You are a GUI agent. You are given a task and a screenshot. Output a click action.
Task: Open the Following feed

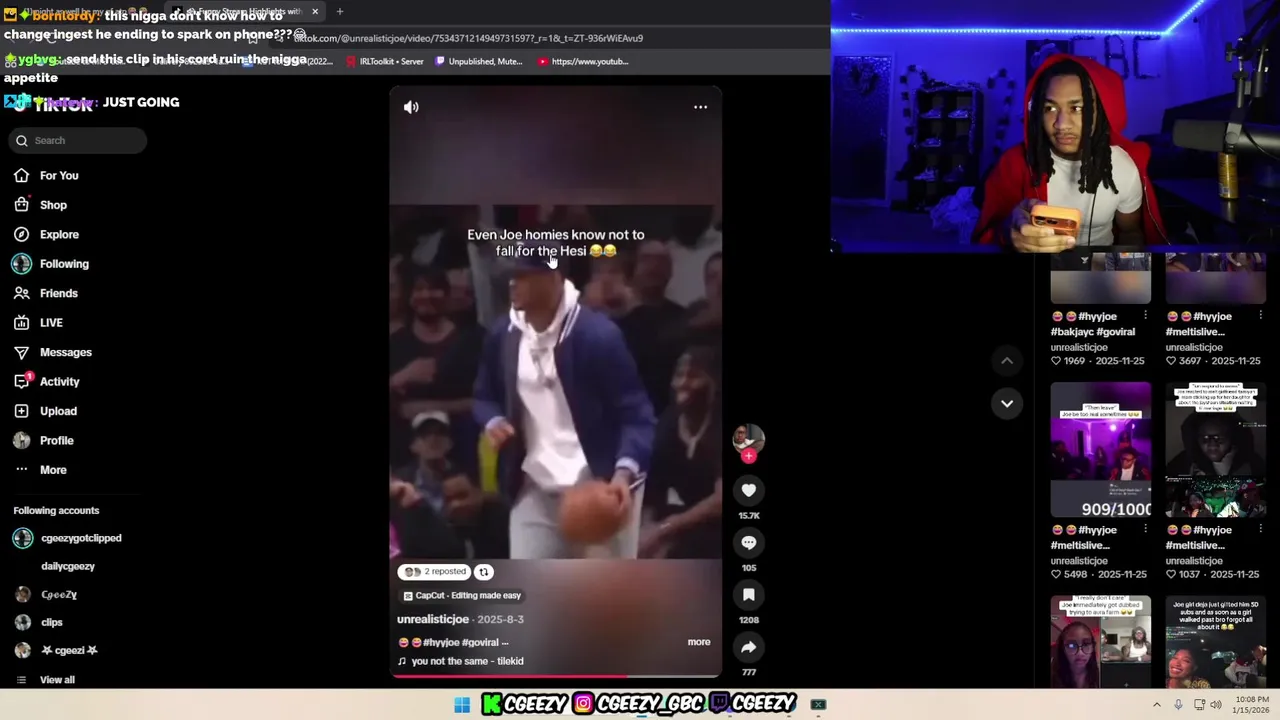[64, 264]
